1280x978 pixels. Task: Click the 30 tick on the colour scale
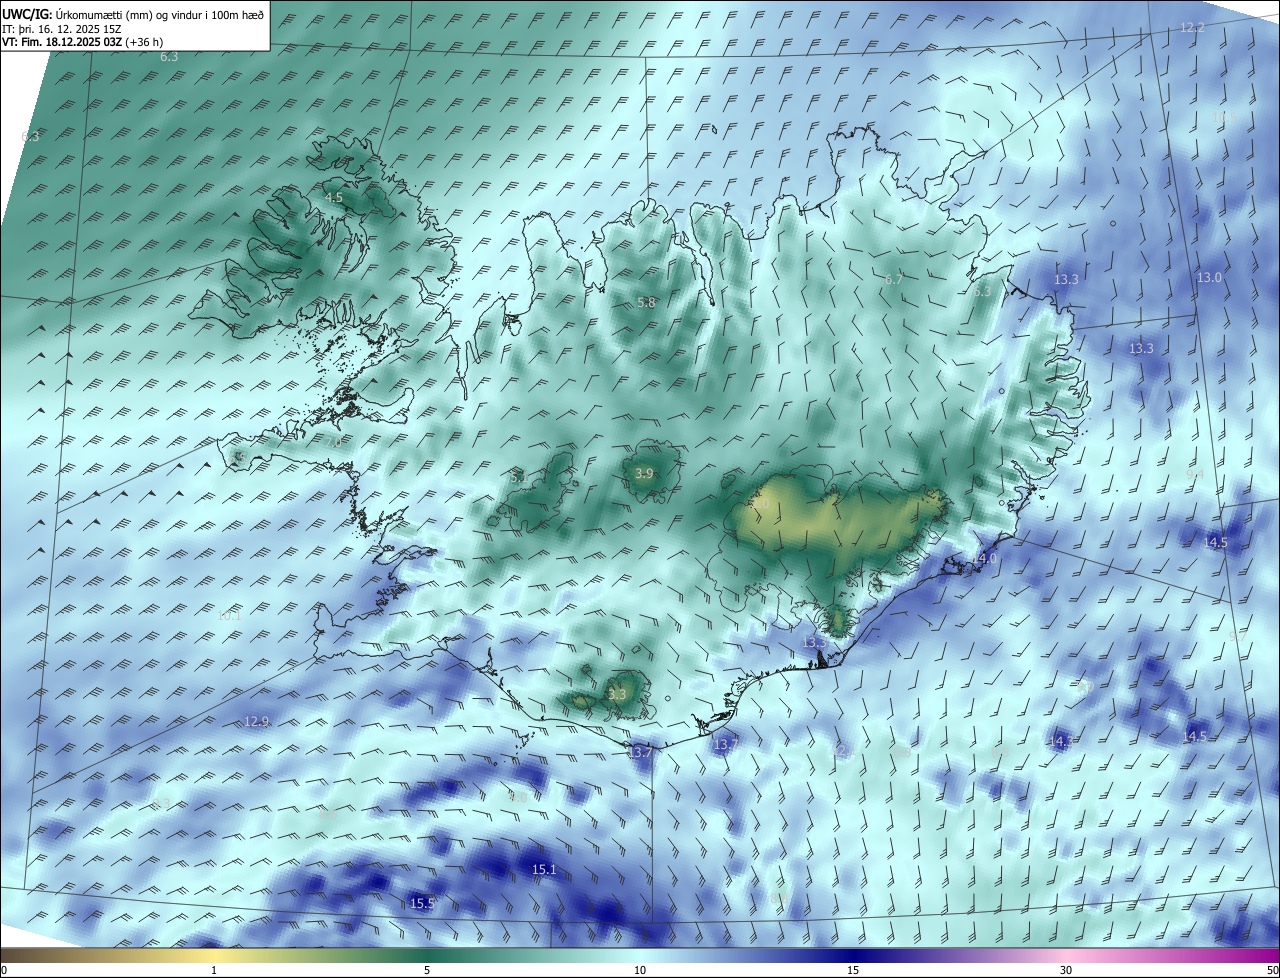[1066, 971]
